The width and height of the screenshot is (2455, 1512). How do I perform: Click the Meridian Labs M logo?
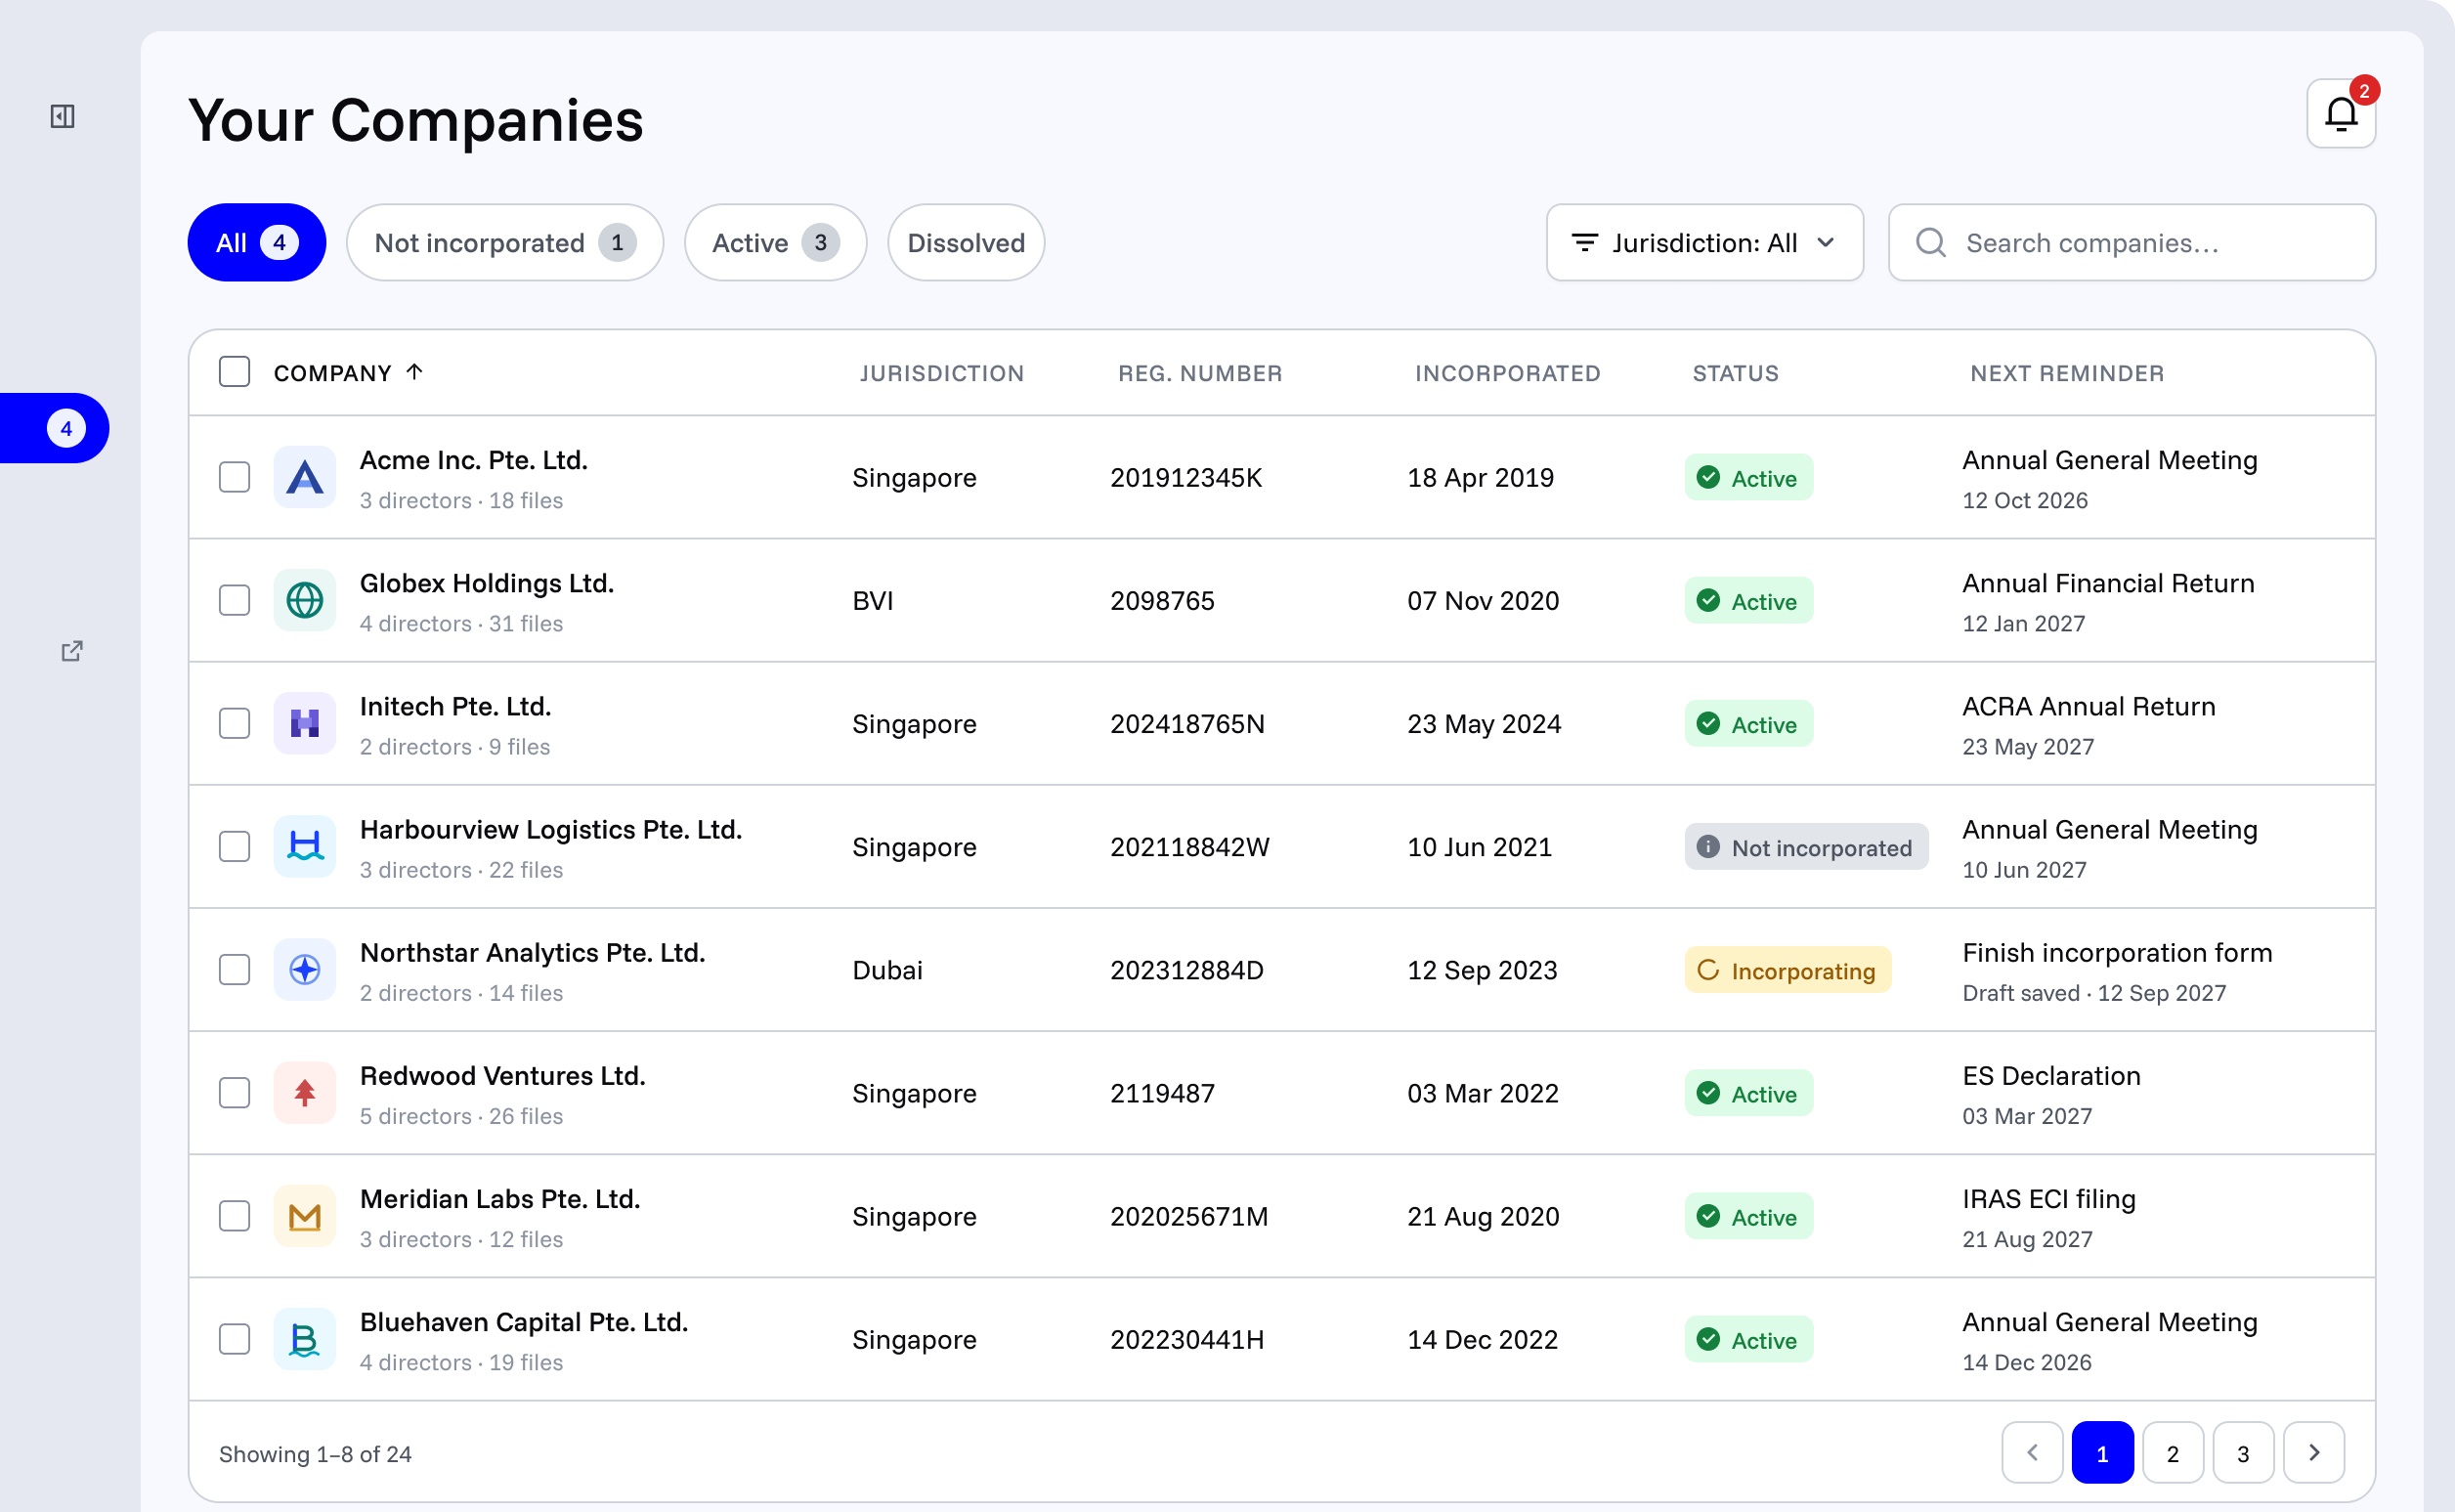305,1215
